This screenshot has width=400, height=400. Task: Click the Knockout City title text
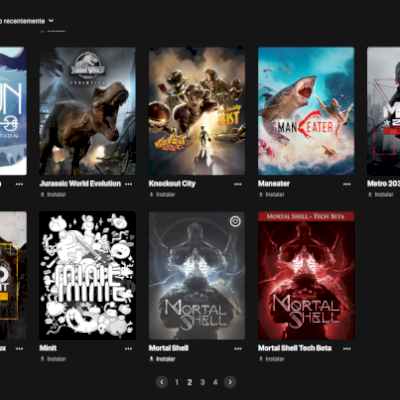(x=172, y=184)
